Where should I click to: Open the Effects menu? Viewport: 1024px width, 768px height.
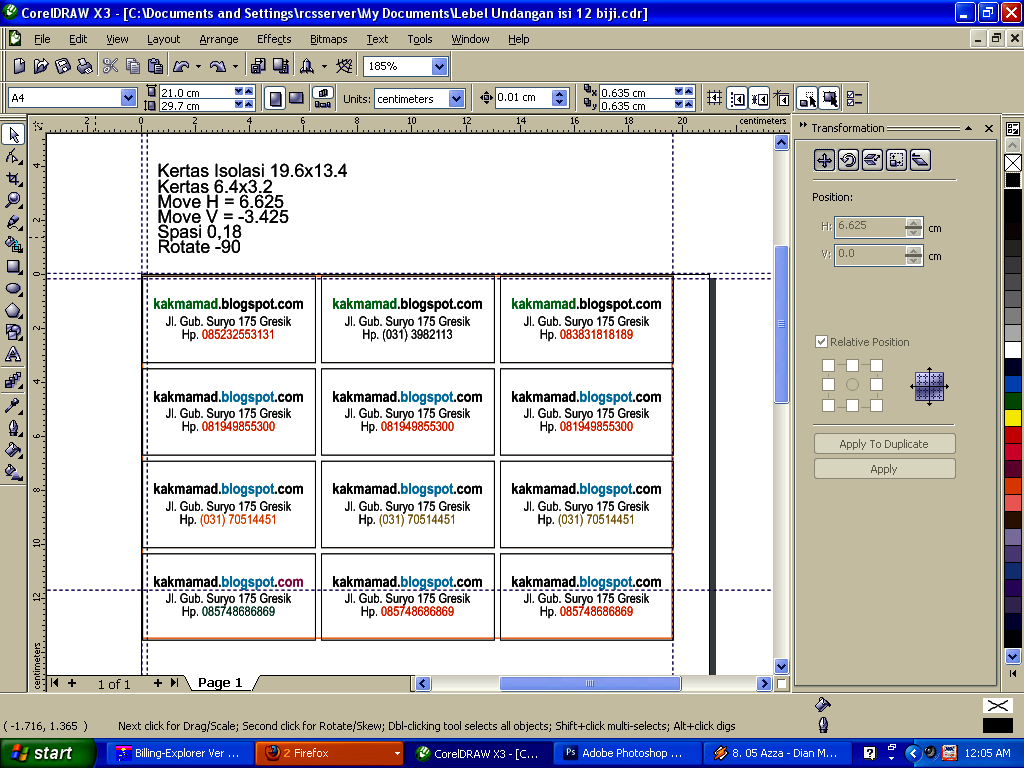pos(274,39)
